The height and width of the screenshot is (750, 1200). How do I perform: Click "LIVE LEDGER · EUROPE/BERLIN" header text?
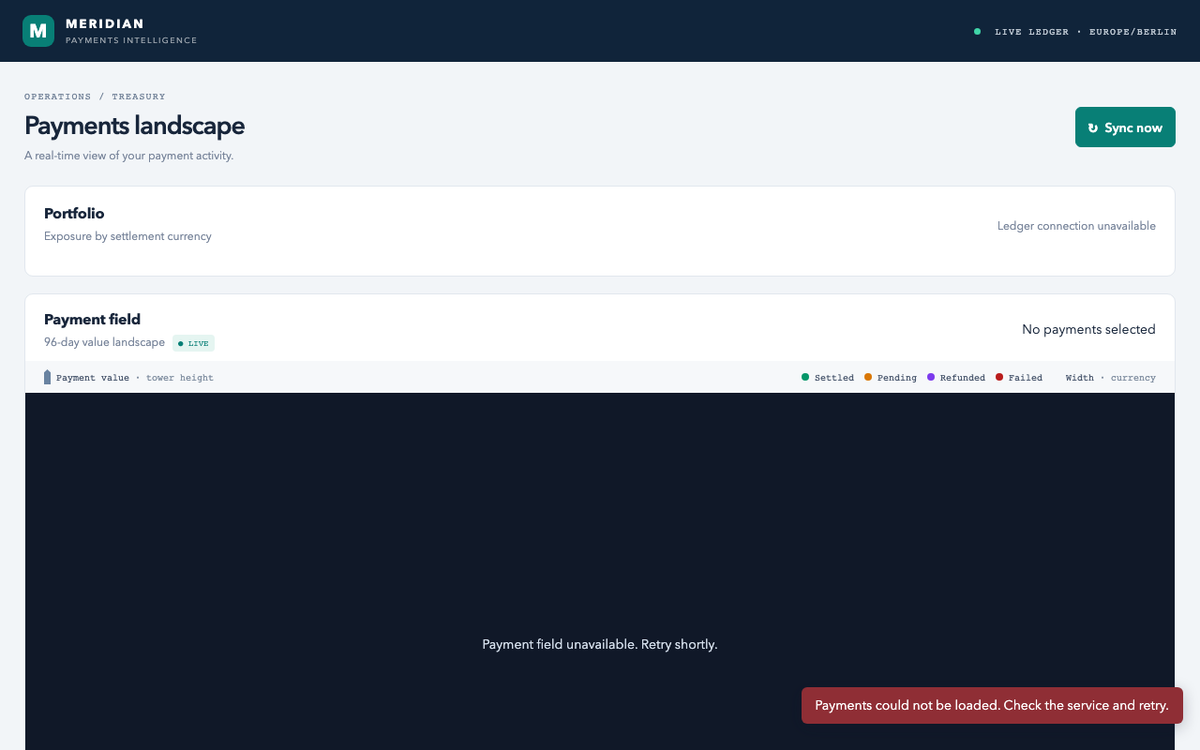pyautogui.click(x=1085, y=32)
